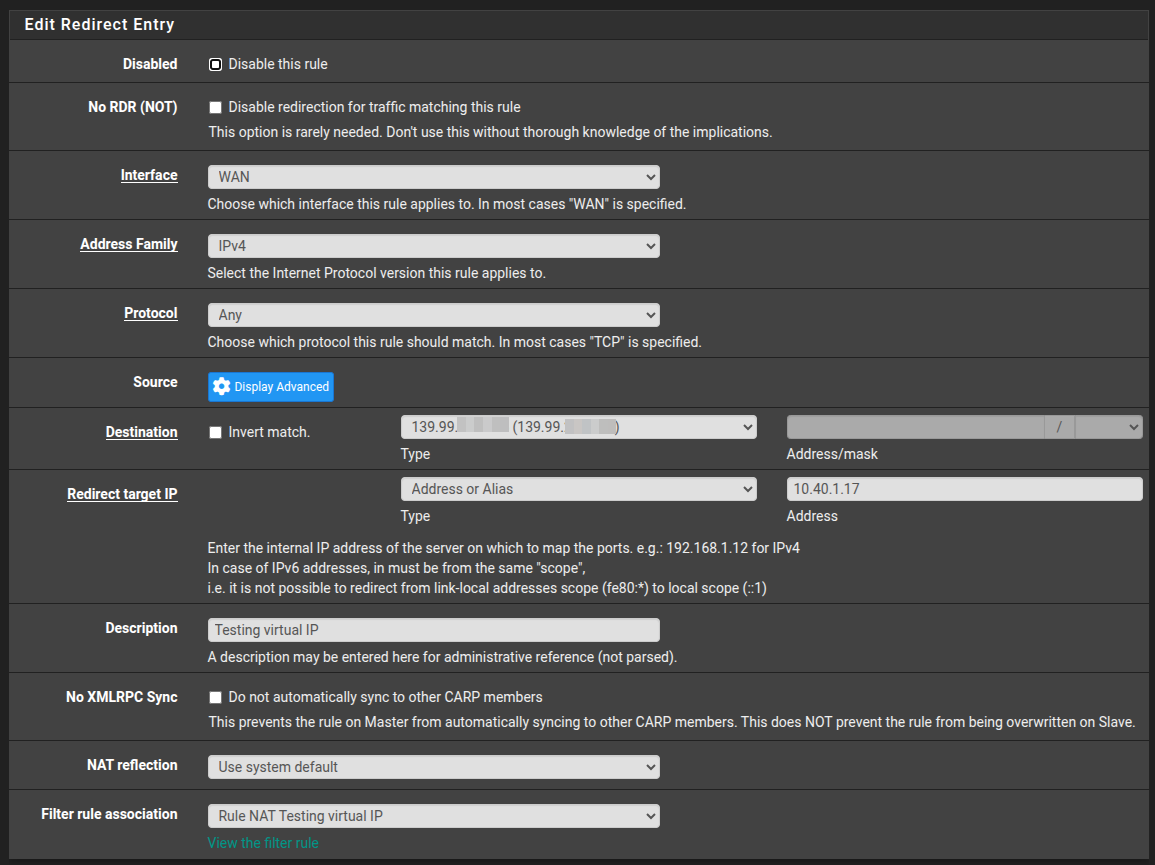Open the Protocol dropdown showing Any
Image resolution: width=1155 pixels, height=865 pixels.
pos(434,315)
